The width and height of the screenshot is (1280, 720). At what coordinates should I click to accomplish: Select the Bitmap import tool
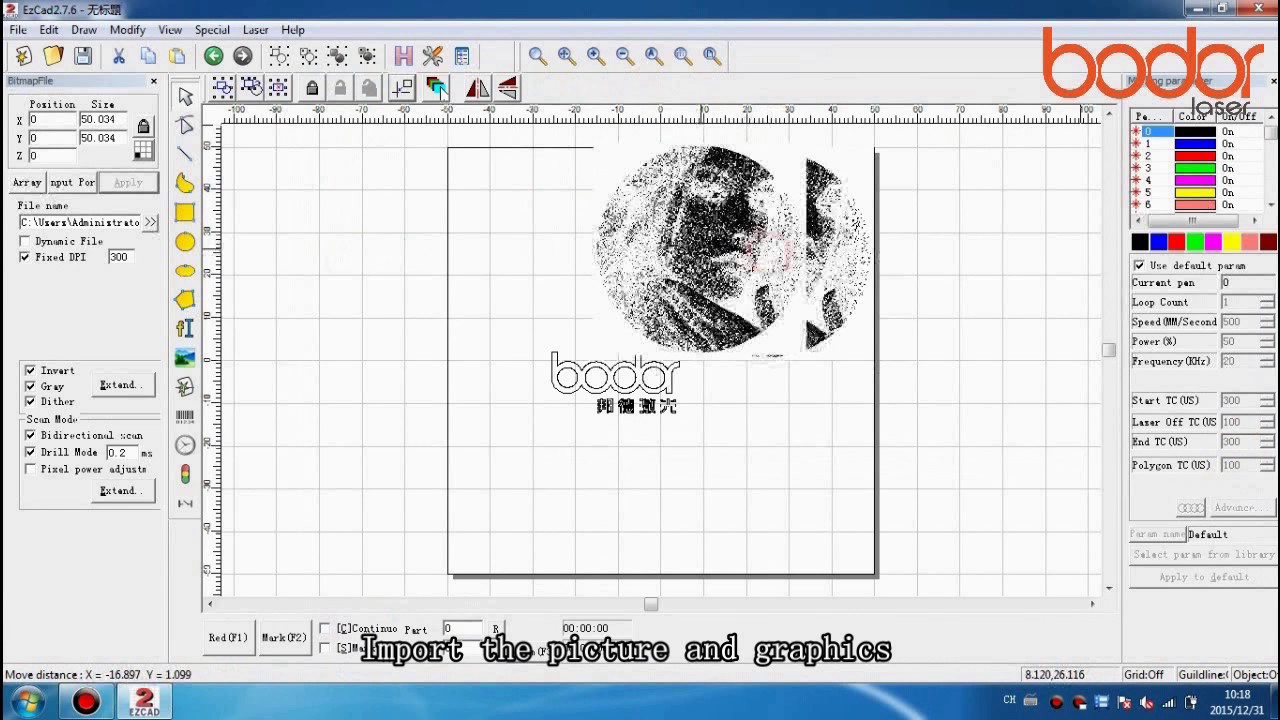pyautogui.click(x=185, y=357)
